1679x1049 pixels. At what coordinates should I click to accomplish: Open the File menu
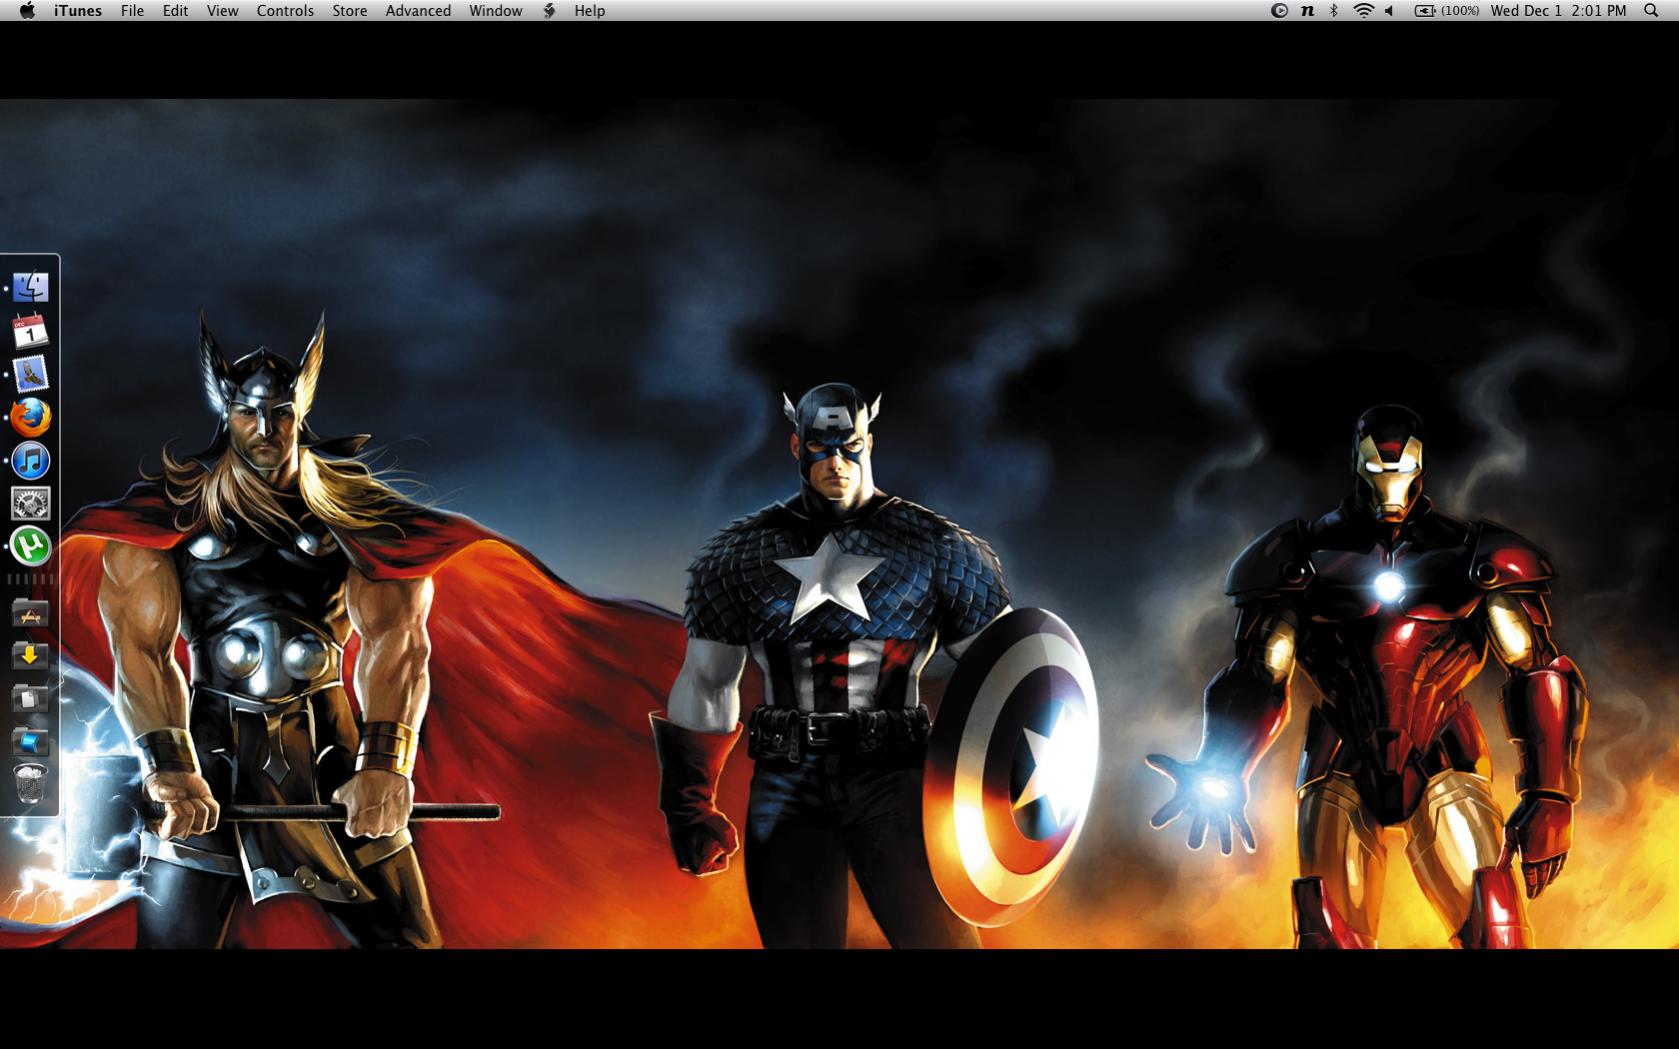click(132, 11)
